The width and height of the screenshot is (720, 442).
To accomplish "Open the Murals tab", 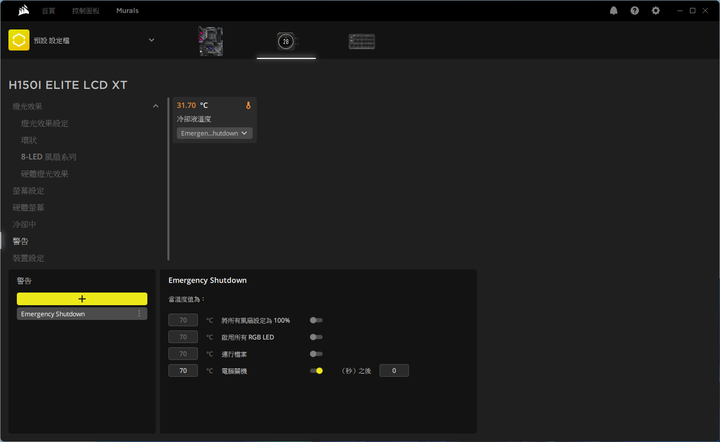I will pos(127,11).
